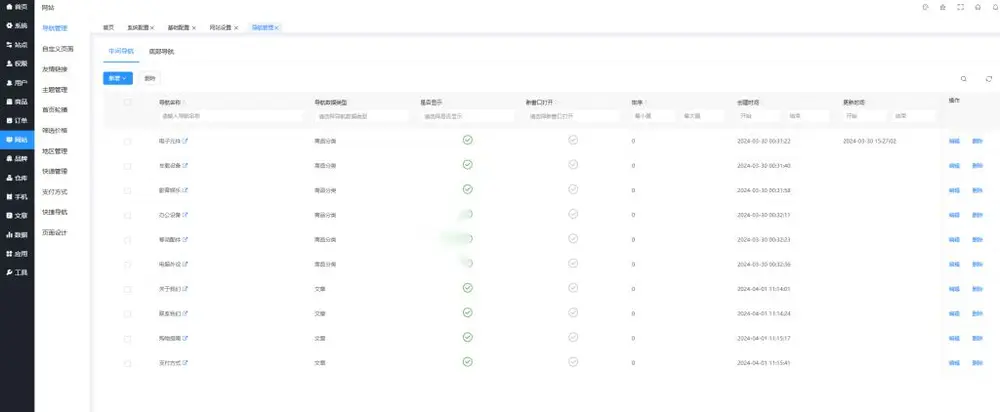Open the 数据 chart section in sidebar
The image size is (1000, 412).
coord(17,235)
